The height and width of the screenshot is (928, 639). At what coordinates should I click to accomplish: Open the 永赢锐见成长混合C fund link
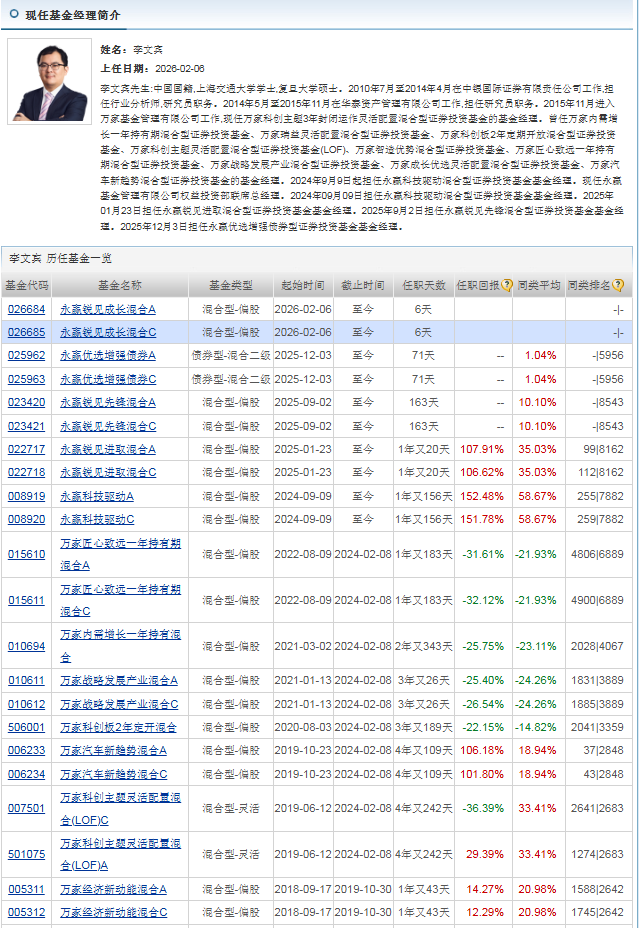[x=108, y=333]
